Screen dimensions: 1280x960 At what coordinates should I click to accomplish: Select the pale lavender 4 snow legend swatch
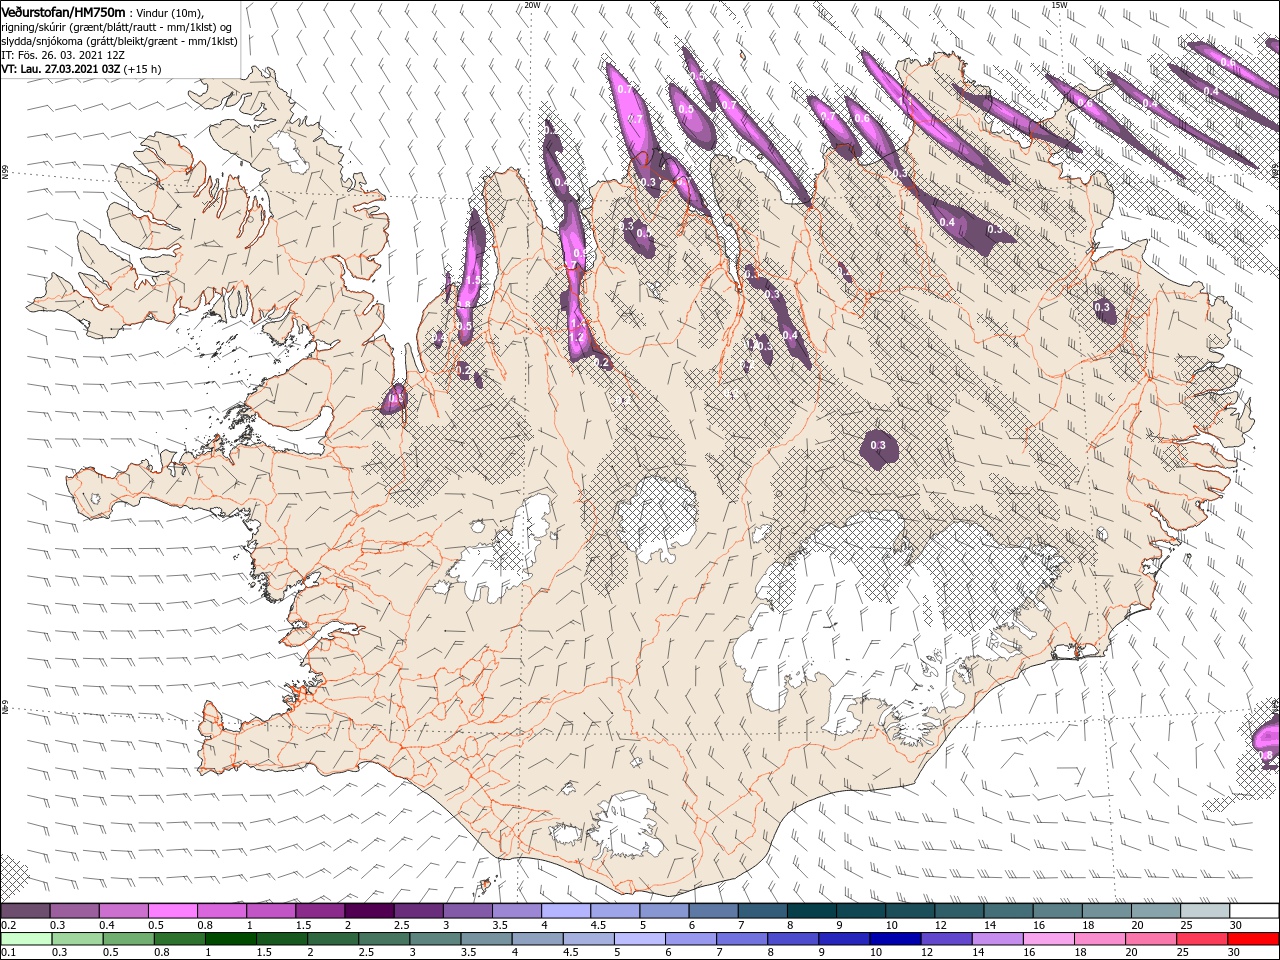tap(566, 911)
